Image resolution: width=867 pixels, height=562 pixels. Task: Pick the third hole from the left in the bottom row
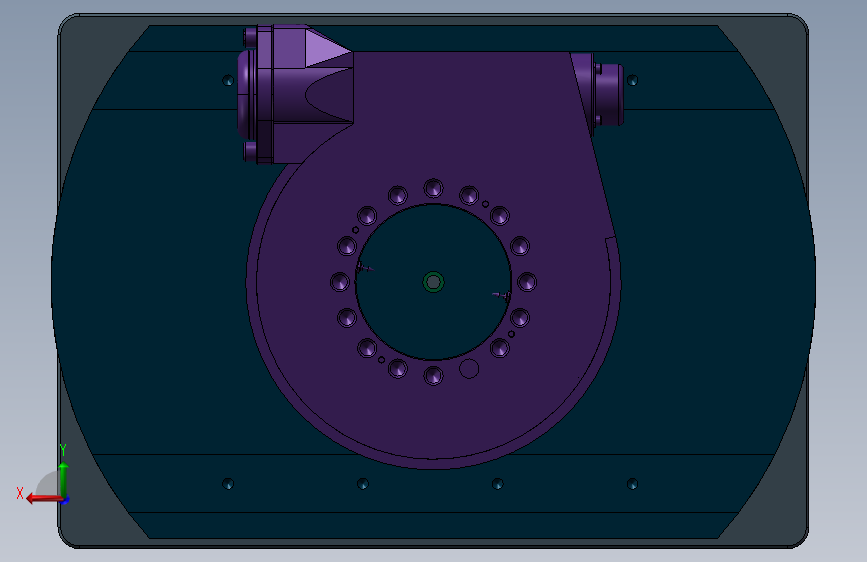pyautogui.click(x=498, y=484)
